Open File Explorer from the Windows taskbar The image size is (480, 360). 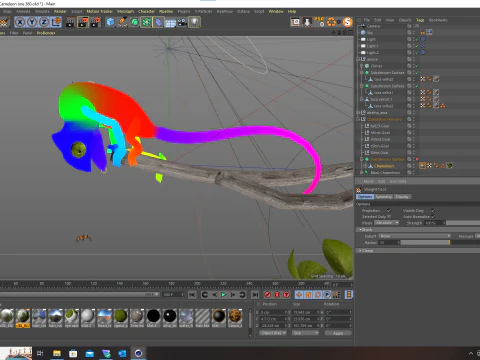(57, 353)
